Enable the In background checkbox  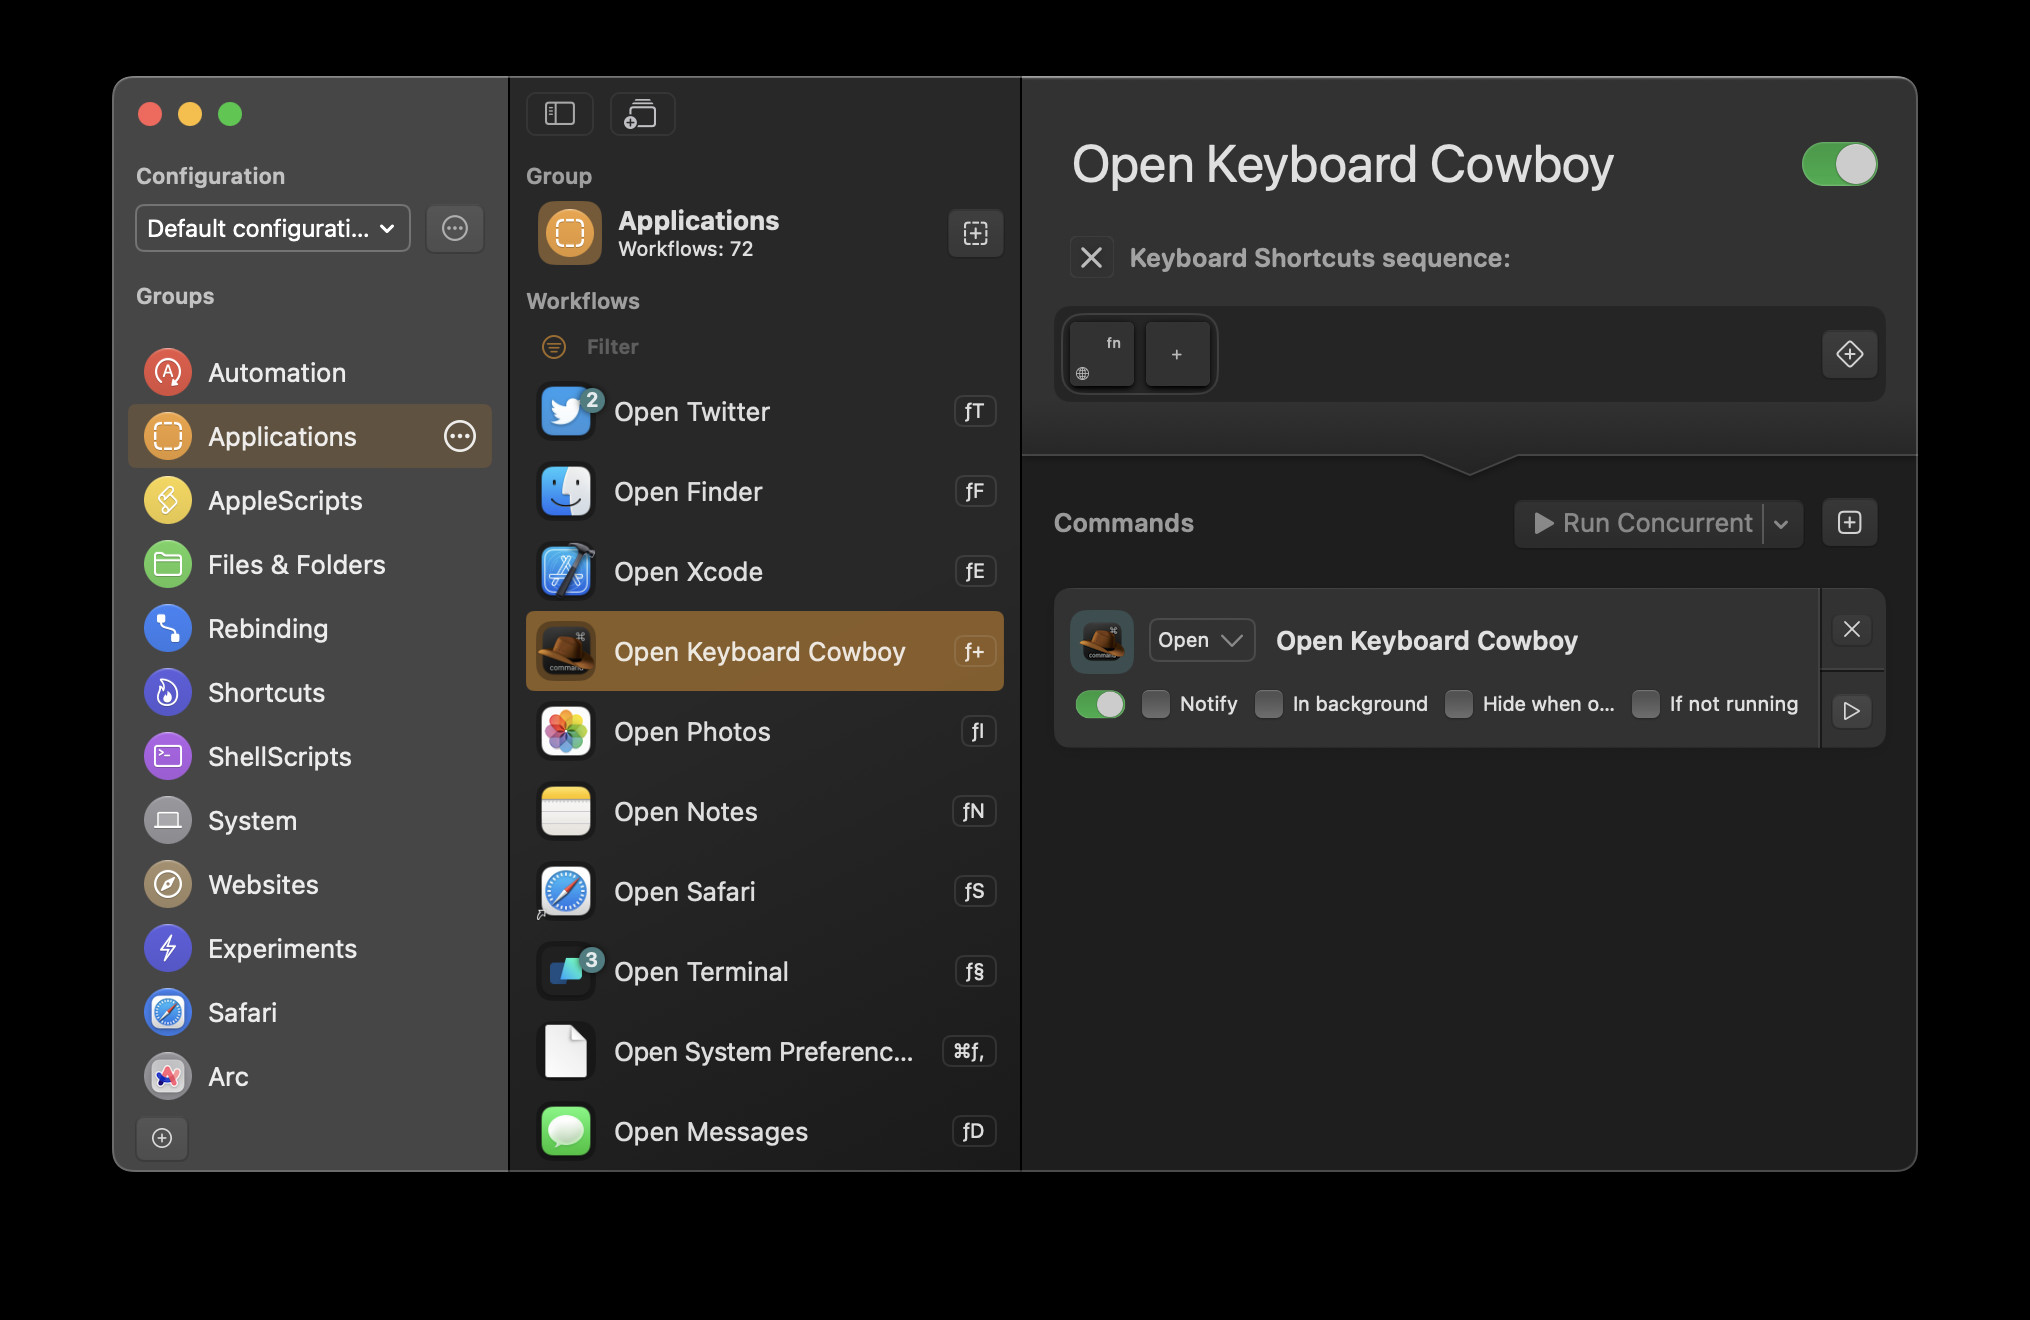pos(1269,704)
